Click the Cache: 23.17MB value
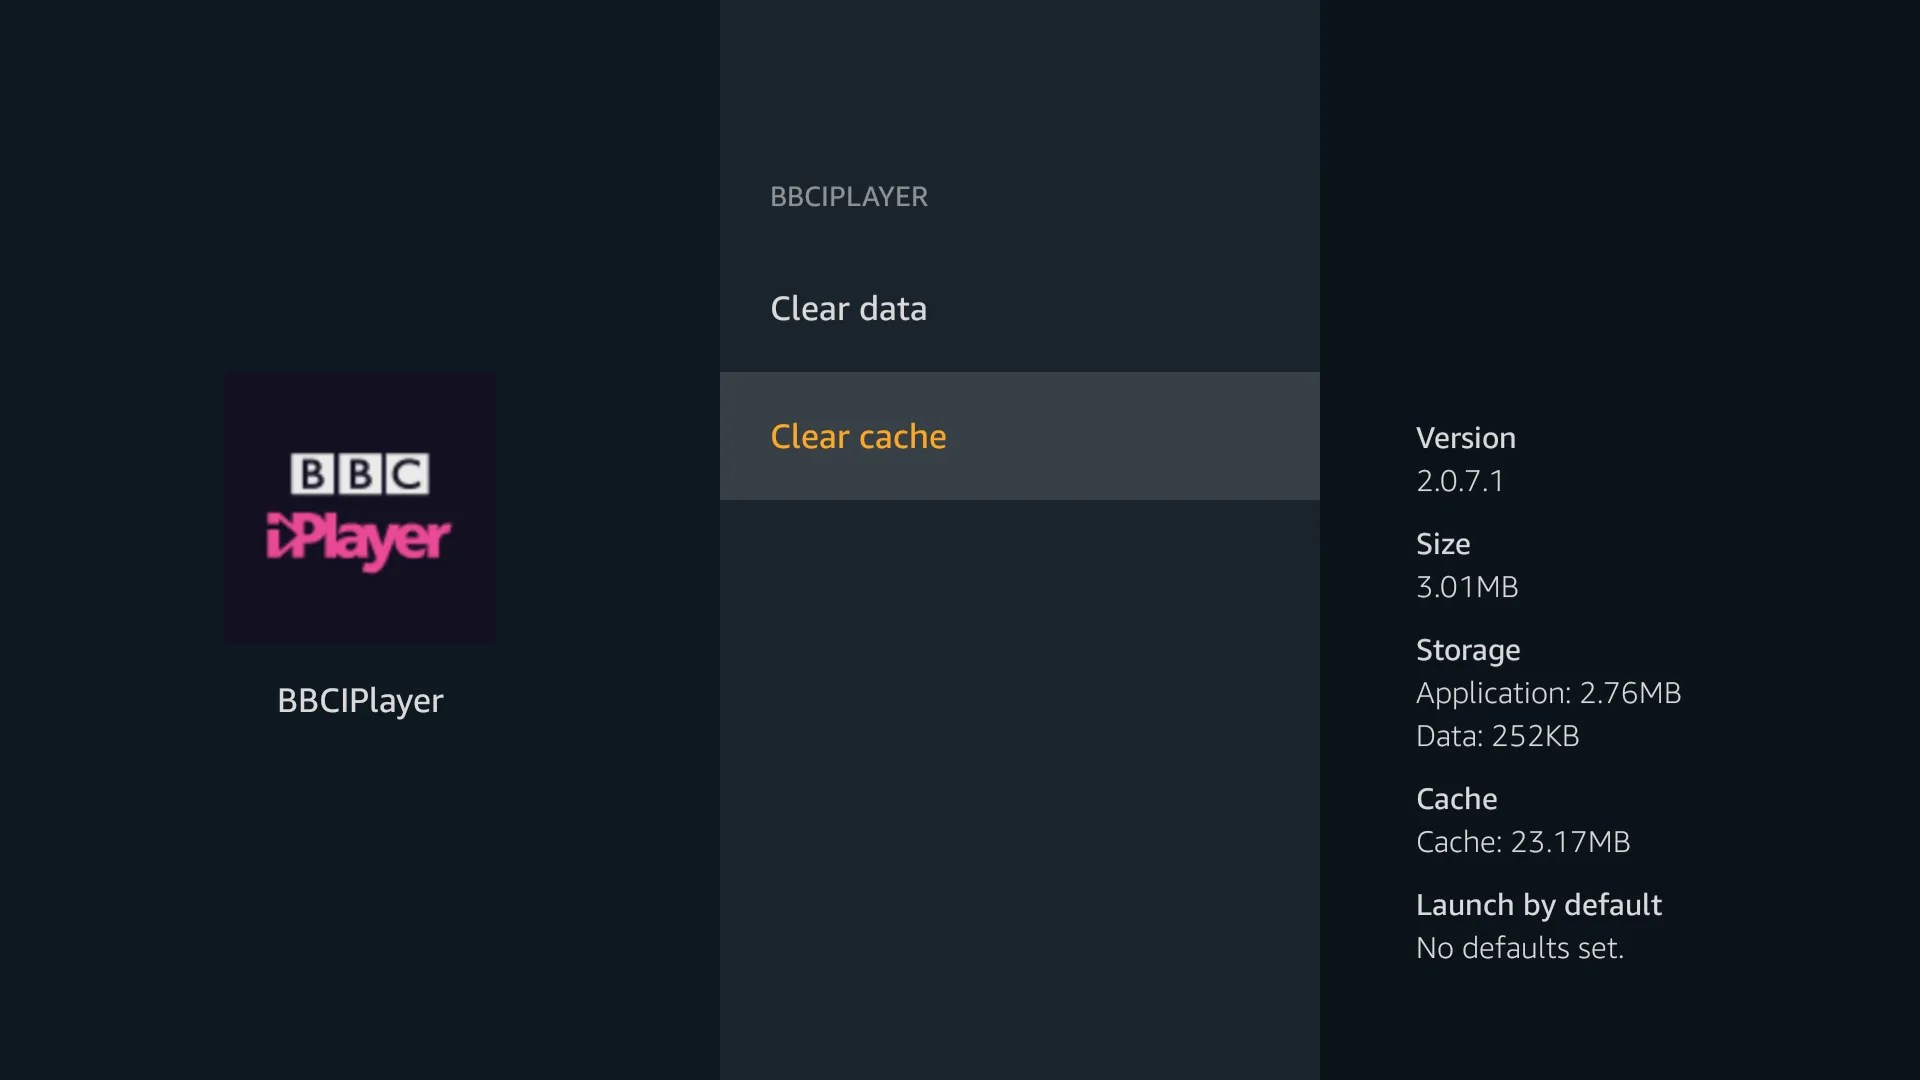The image size is (1920, 1080). 1523,842
